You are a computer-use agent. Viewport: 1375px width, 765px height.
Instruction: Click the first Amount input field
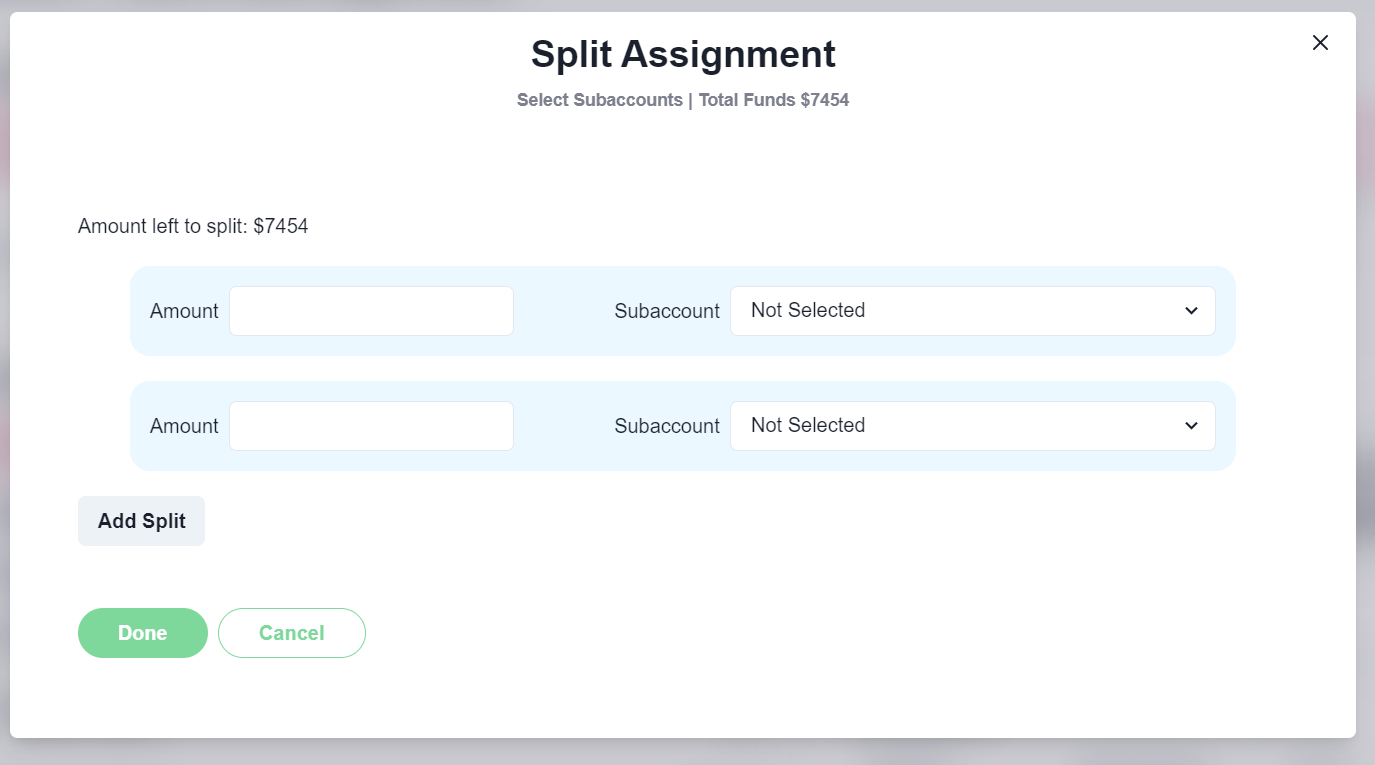coord(371,311)
